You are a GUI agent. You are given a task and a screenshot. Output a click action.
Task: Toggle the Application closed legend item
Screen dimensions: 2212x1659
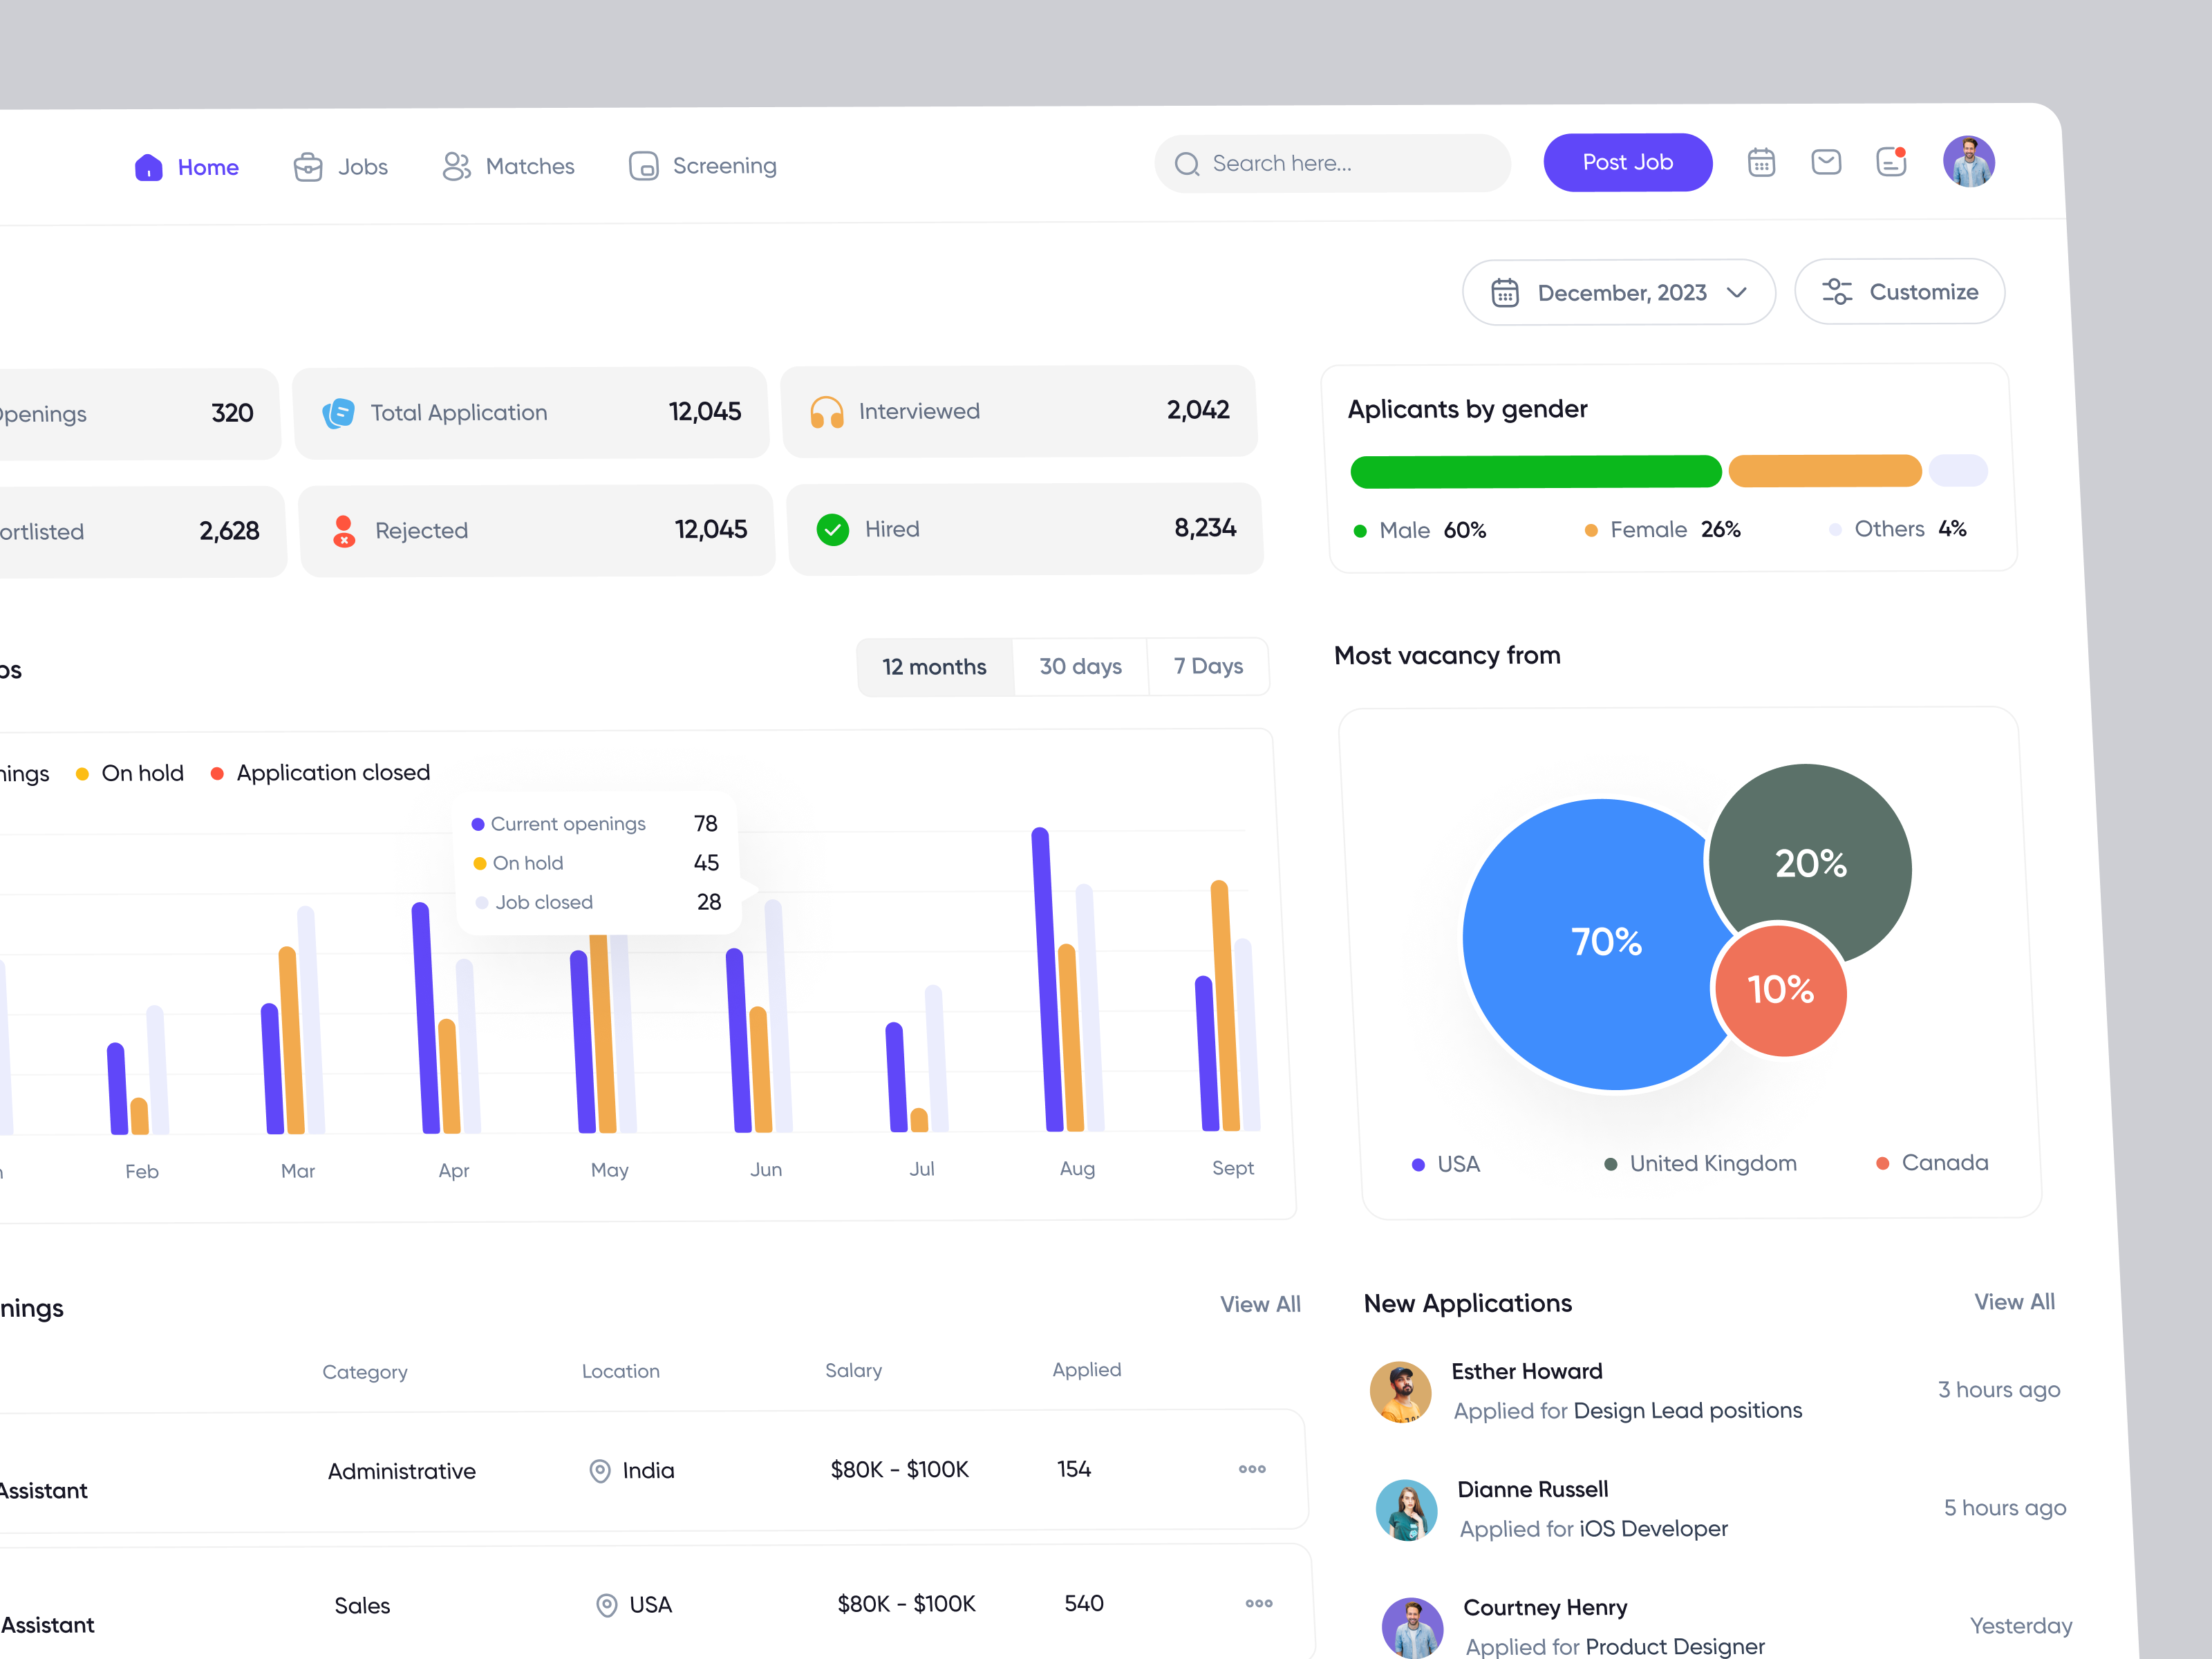(320, 772)
